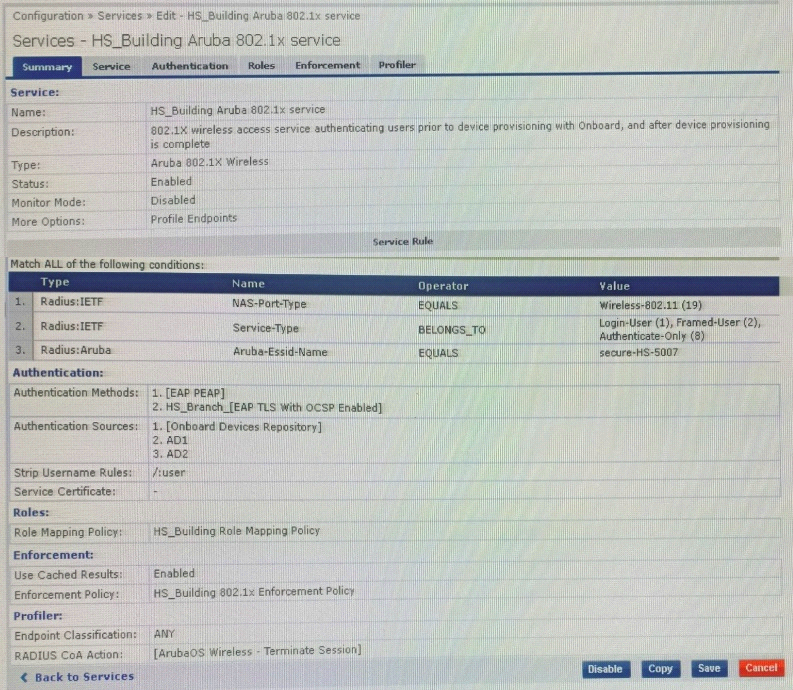This screenshot has height=690, width=793.
Task: Click the Service Rule header bar
Action: click(402, 241)
